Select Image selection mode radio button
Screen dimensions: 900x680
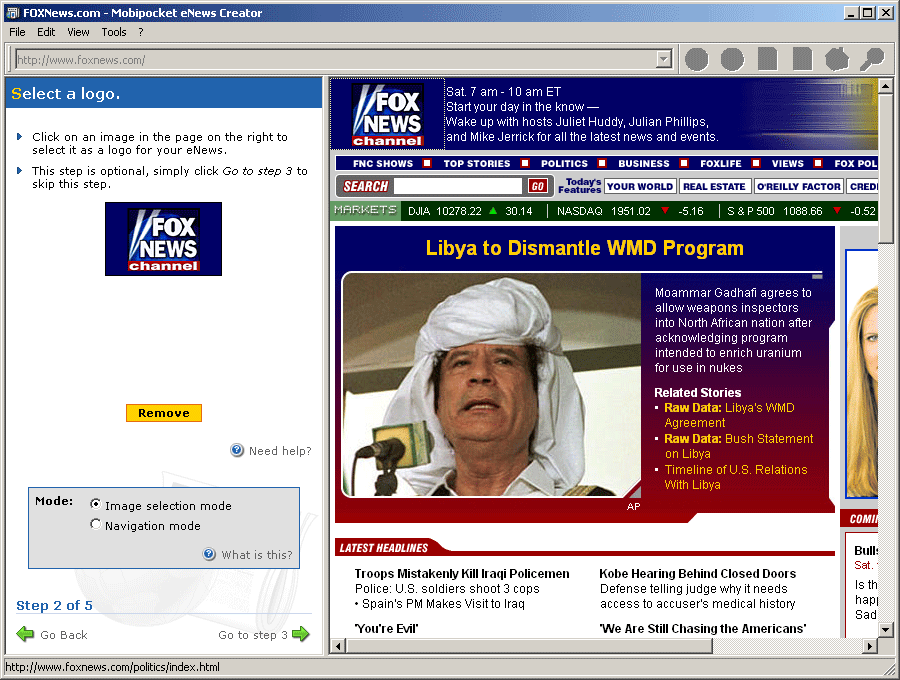pos(95,504)
